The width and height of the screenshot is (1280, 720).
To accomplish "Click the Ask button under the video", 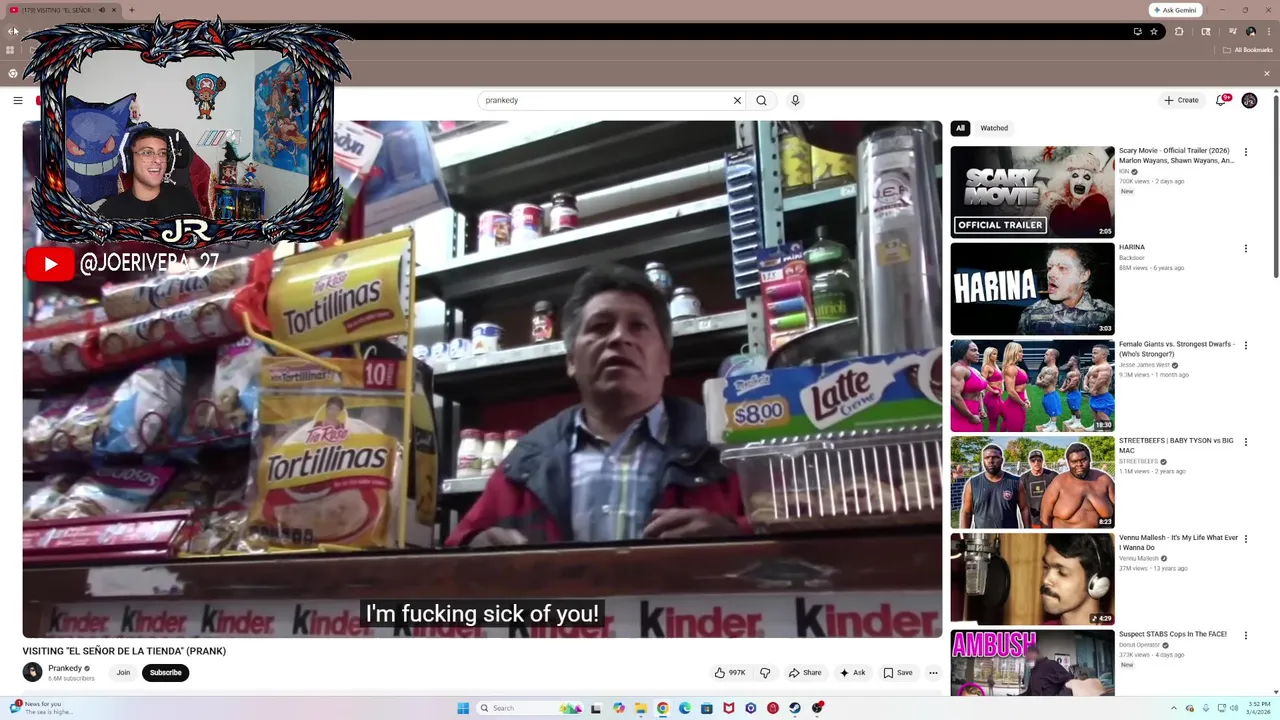I will tap(852, 673).
